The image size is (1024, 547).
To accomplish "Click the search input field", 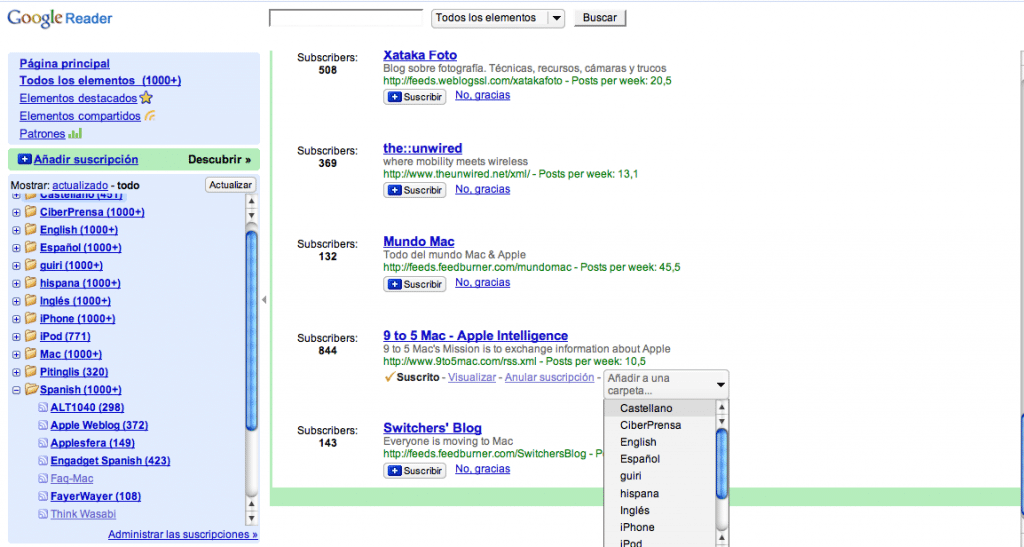I will (345, 18).
